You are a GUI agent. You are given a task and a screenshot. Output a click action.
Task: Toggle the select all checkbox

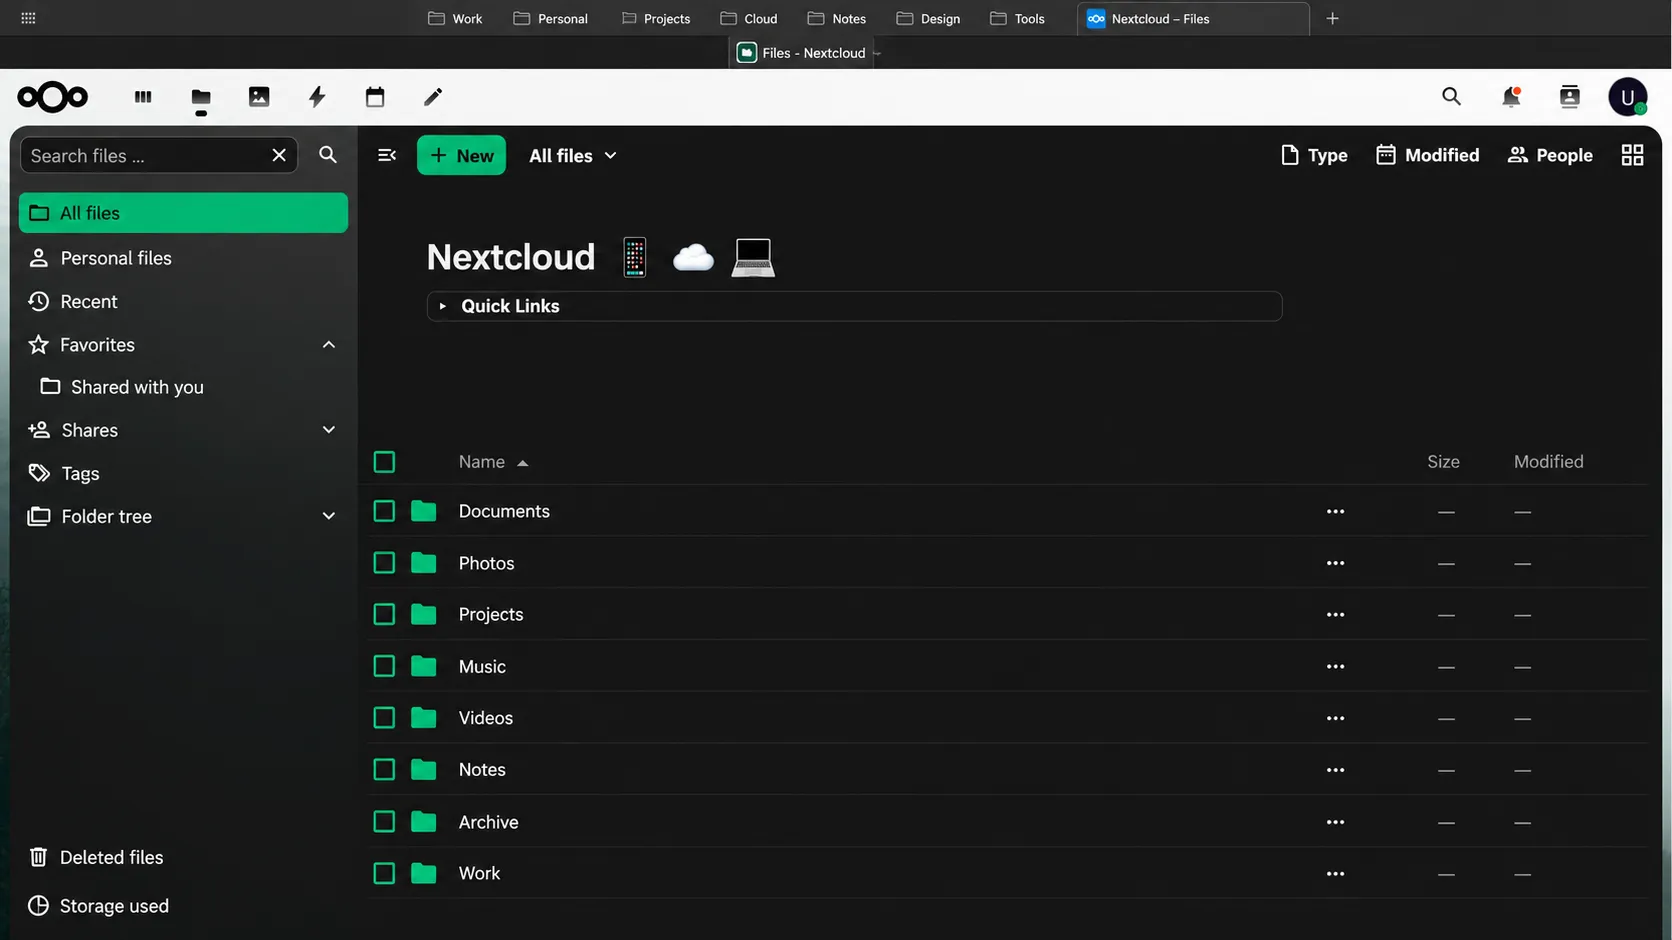click(x=384, y=462)
